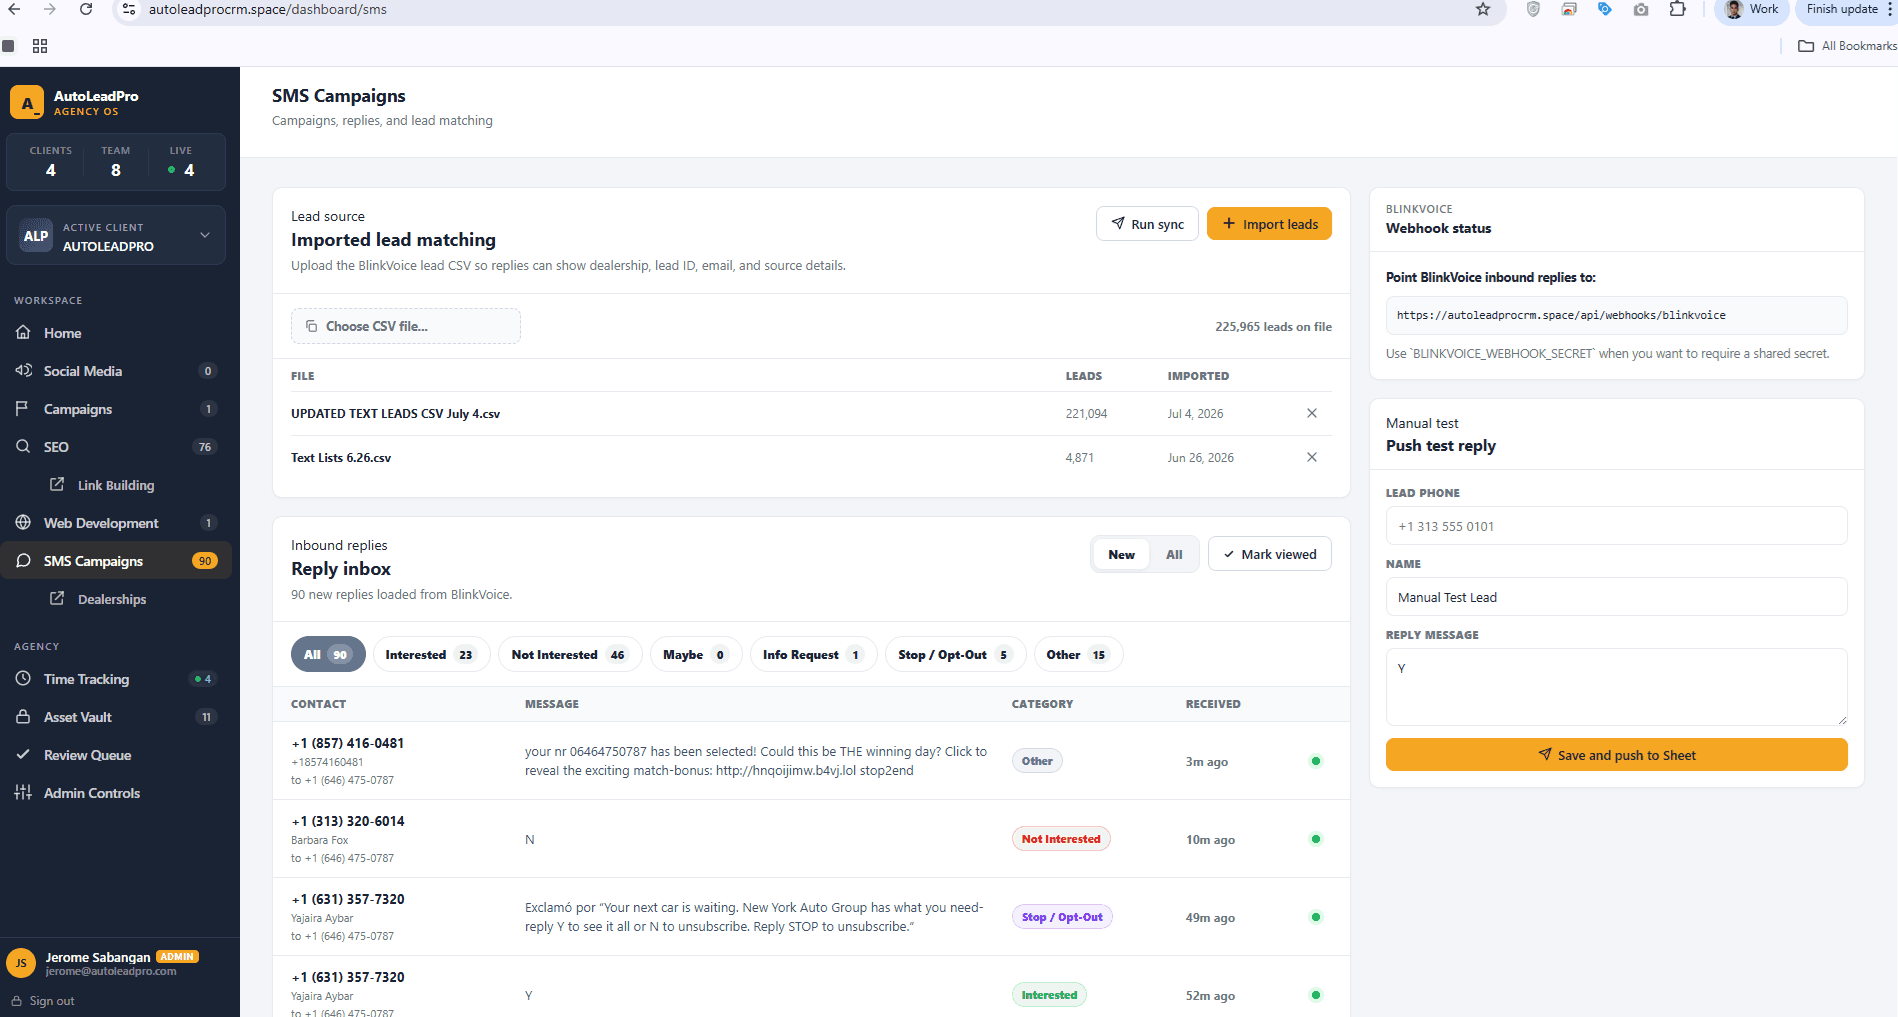Open Social Media megaphone icon
Screen dimensions: 1898x1017
coord(23,371)
